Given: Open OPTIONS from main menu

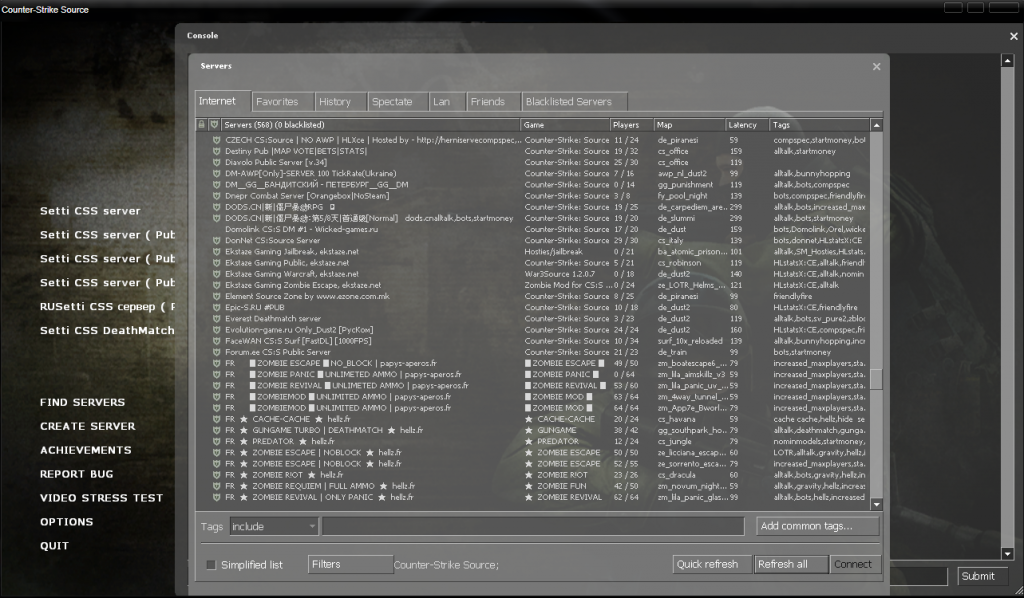Looking at the screenshot, I should click(67, 522).
